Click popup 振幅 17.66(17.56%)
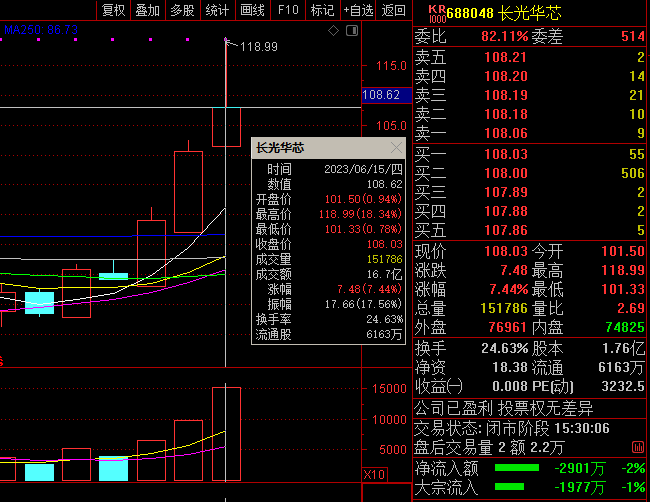The image size is (650, 502). click(x=363, y=304)
